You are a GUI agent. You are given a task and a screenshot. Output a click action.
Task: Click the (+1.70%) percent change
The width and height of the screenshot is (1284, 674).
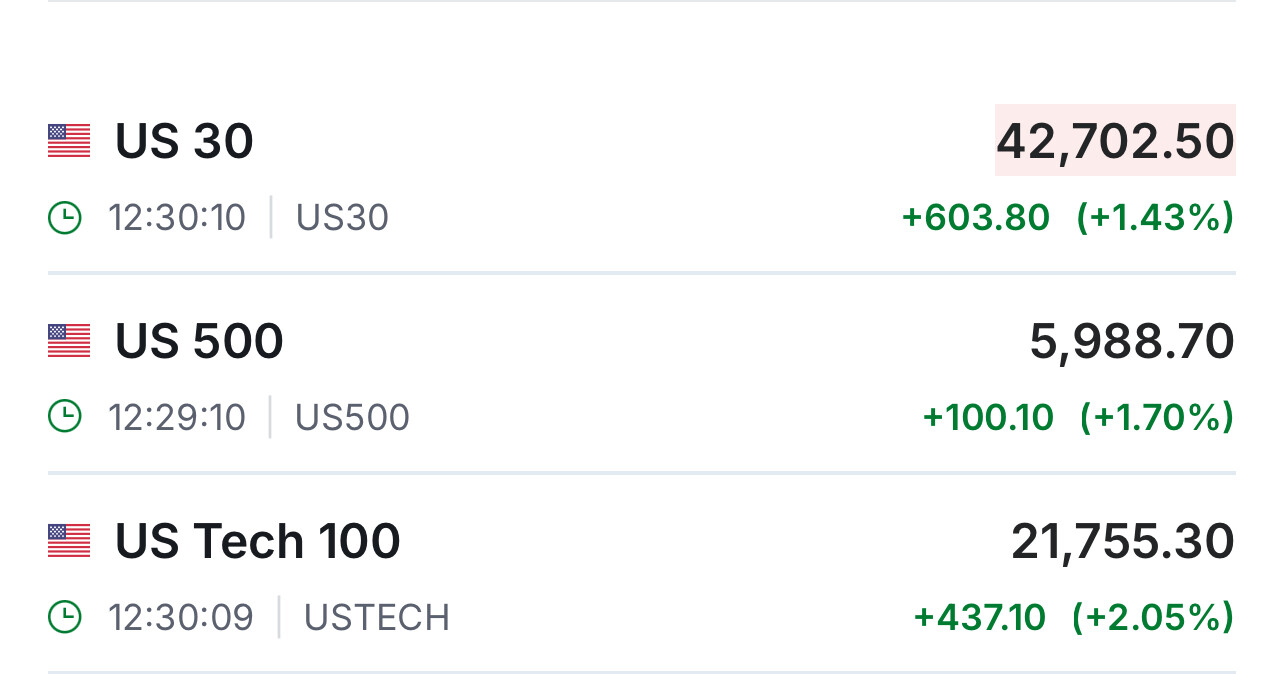(x=1156, y=417)
